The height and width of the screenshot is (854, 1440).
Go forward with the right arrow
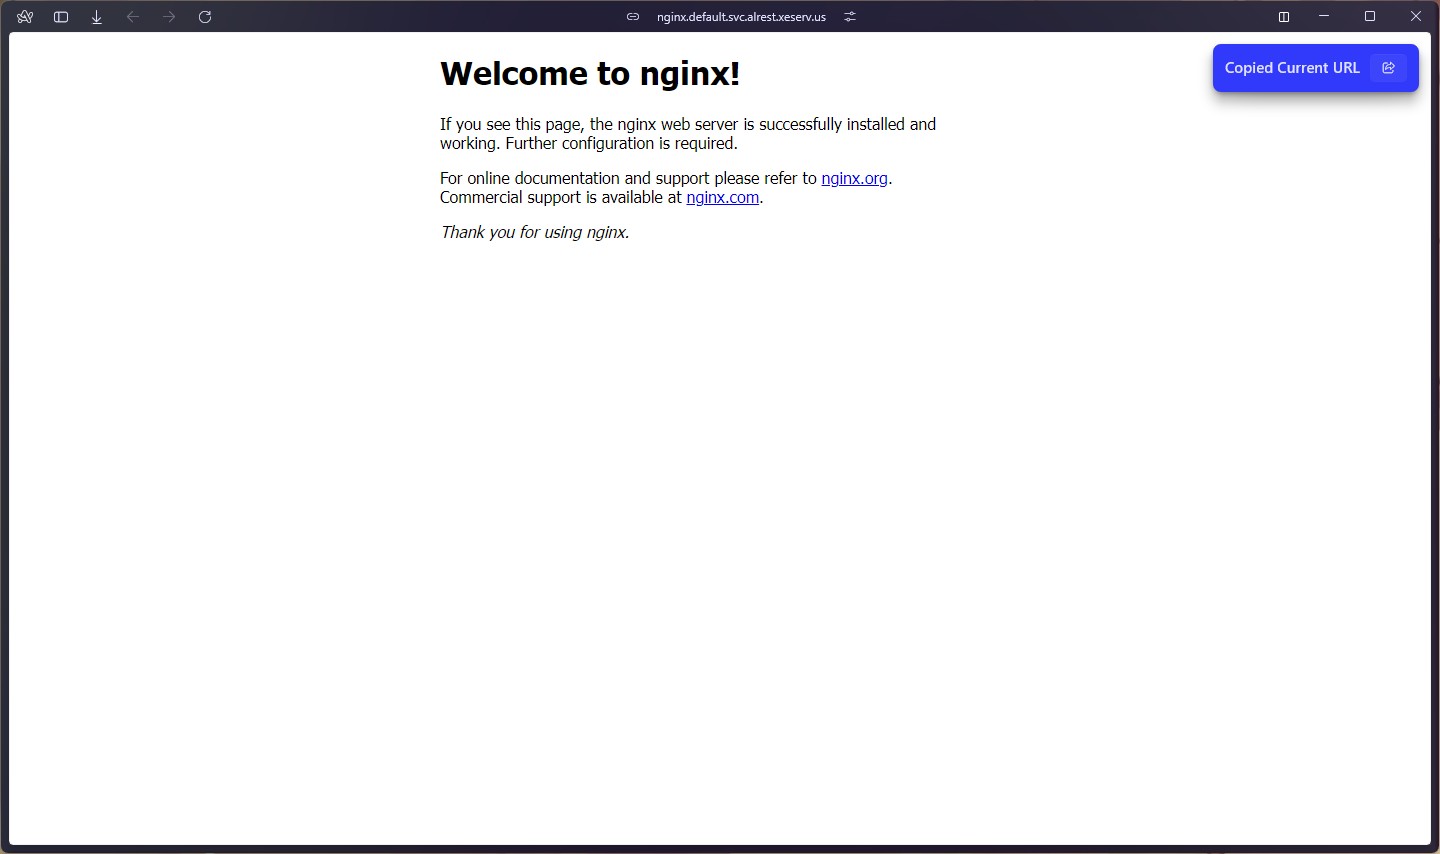pyautogui.click(x=169, y=17)
